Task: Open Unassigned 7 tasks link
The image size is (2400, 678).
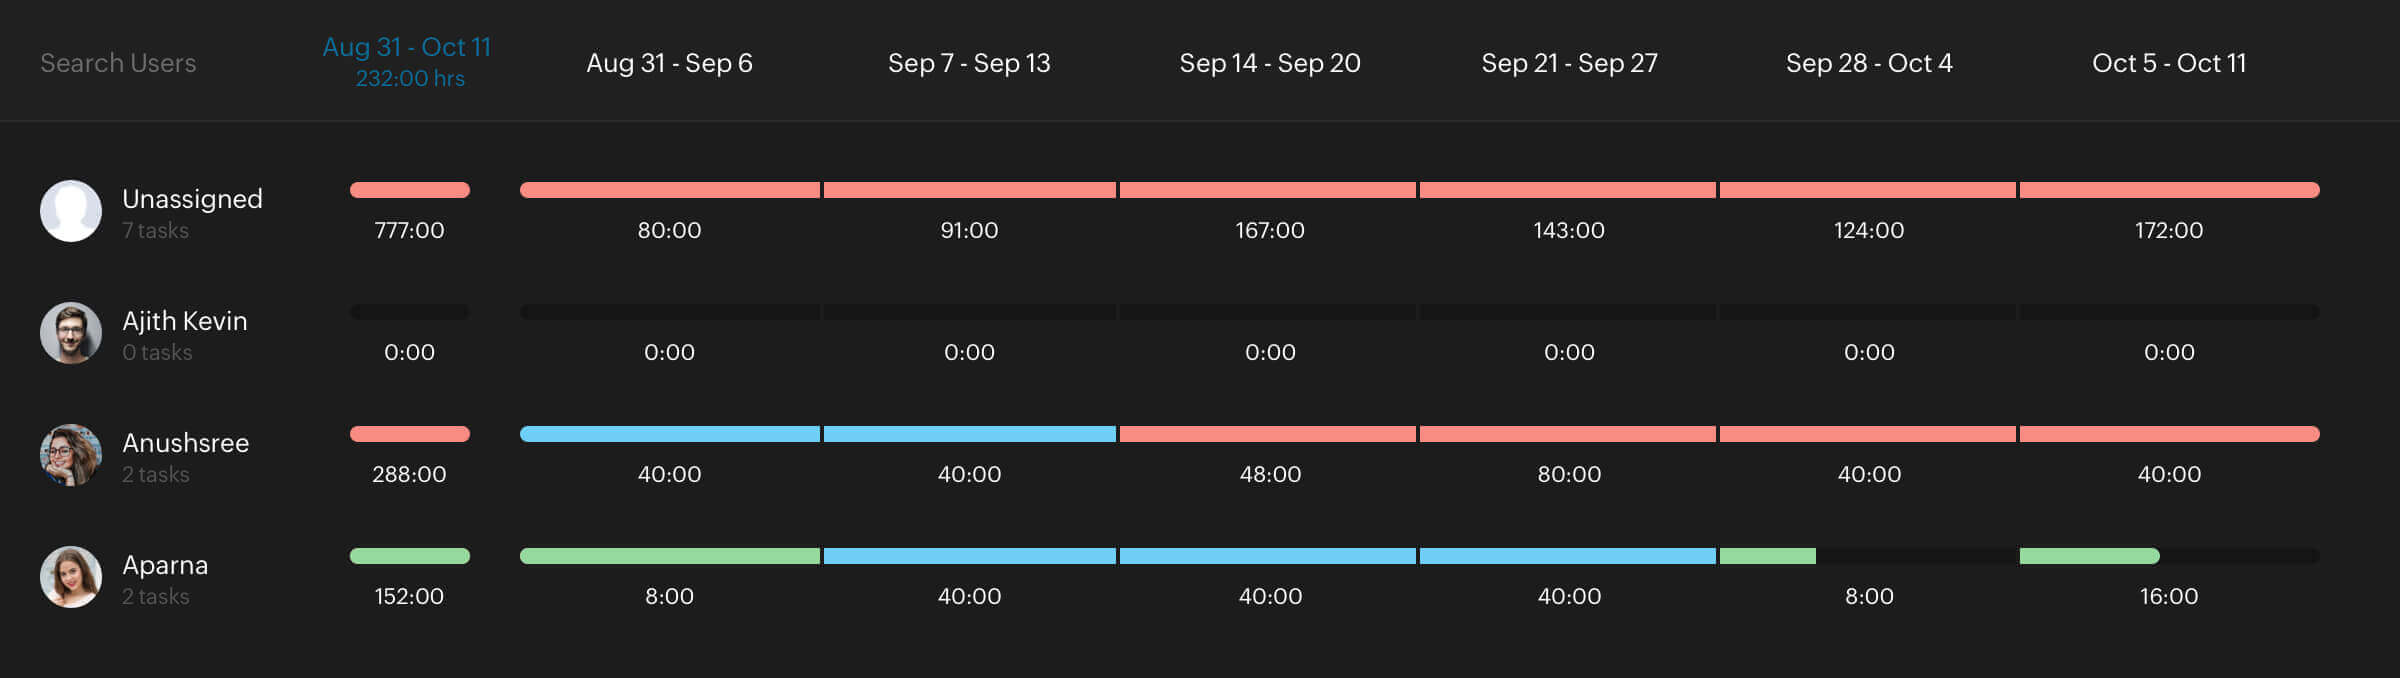Action: (155, 230)
